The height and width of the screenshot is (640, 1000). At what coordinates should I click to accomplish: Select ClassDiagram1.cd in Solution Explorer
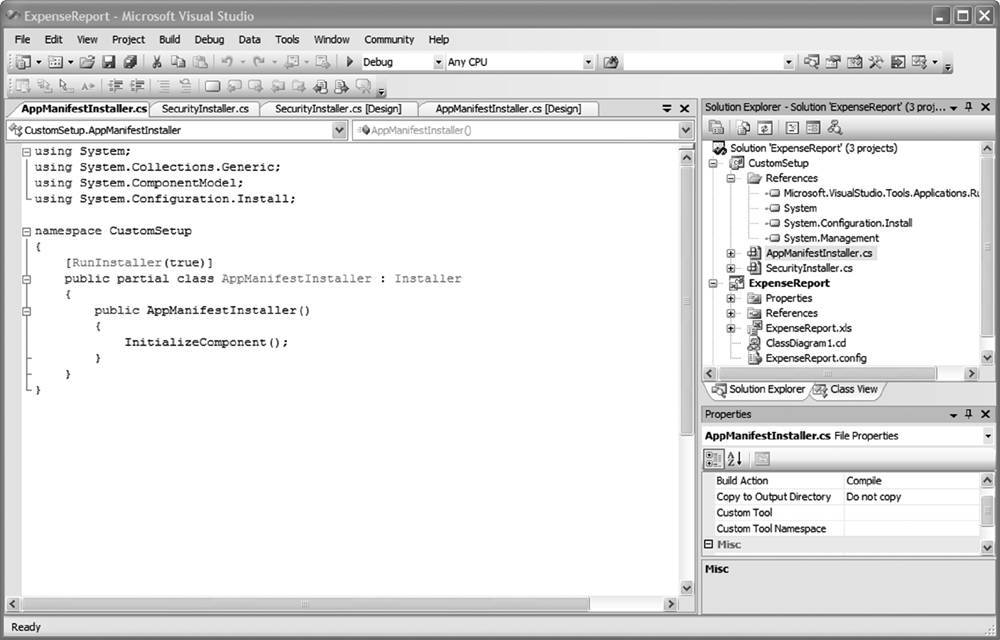pyautogui.click(x=805, y=343)
